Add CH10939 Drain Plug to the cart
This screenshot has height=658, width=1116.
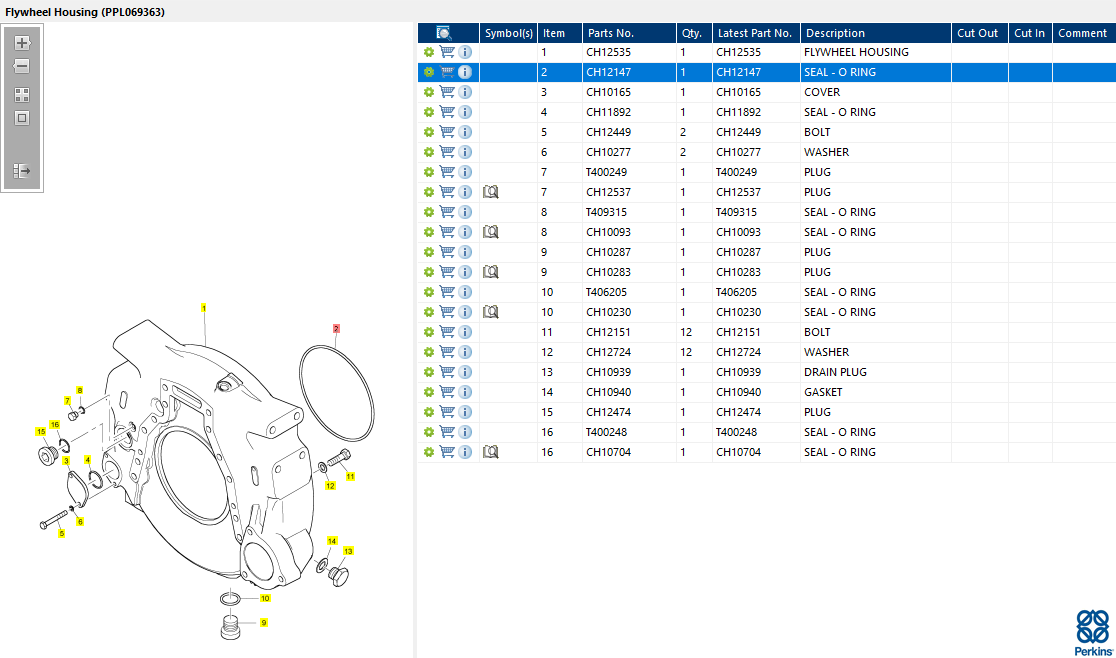coord(447,371)
